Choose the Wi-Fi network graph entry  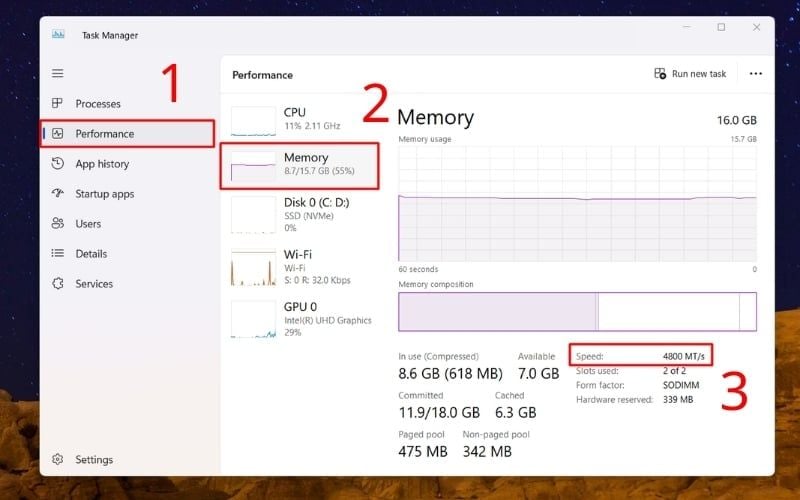click(300, 267)
